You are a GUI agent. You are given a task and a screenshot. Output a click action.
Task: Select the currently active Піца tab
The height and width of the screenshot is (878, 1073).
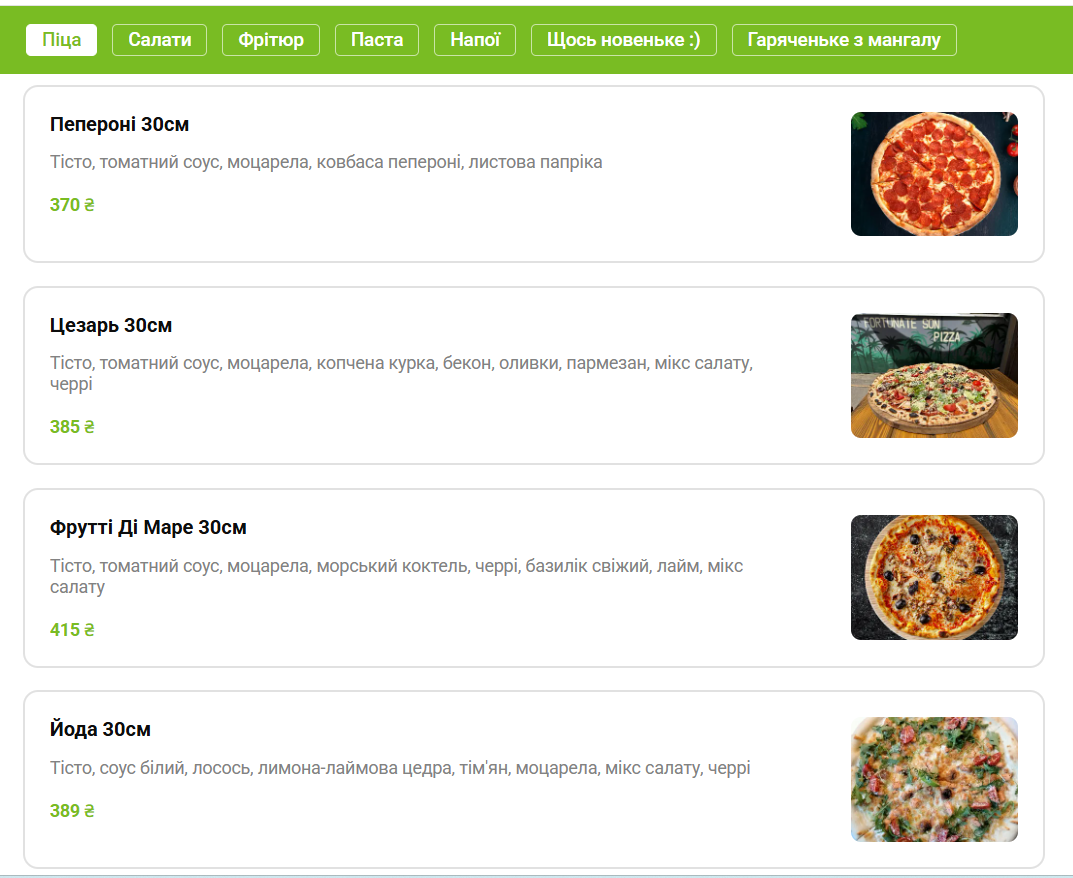point(61,41)
